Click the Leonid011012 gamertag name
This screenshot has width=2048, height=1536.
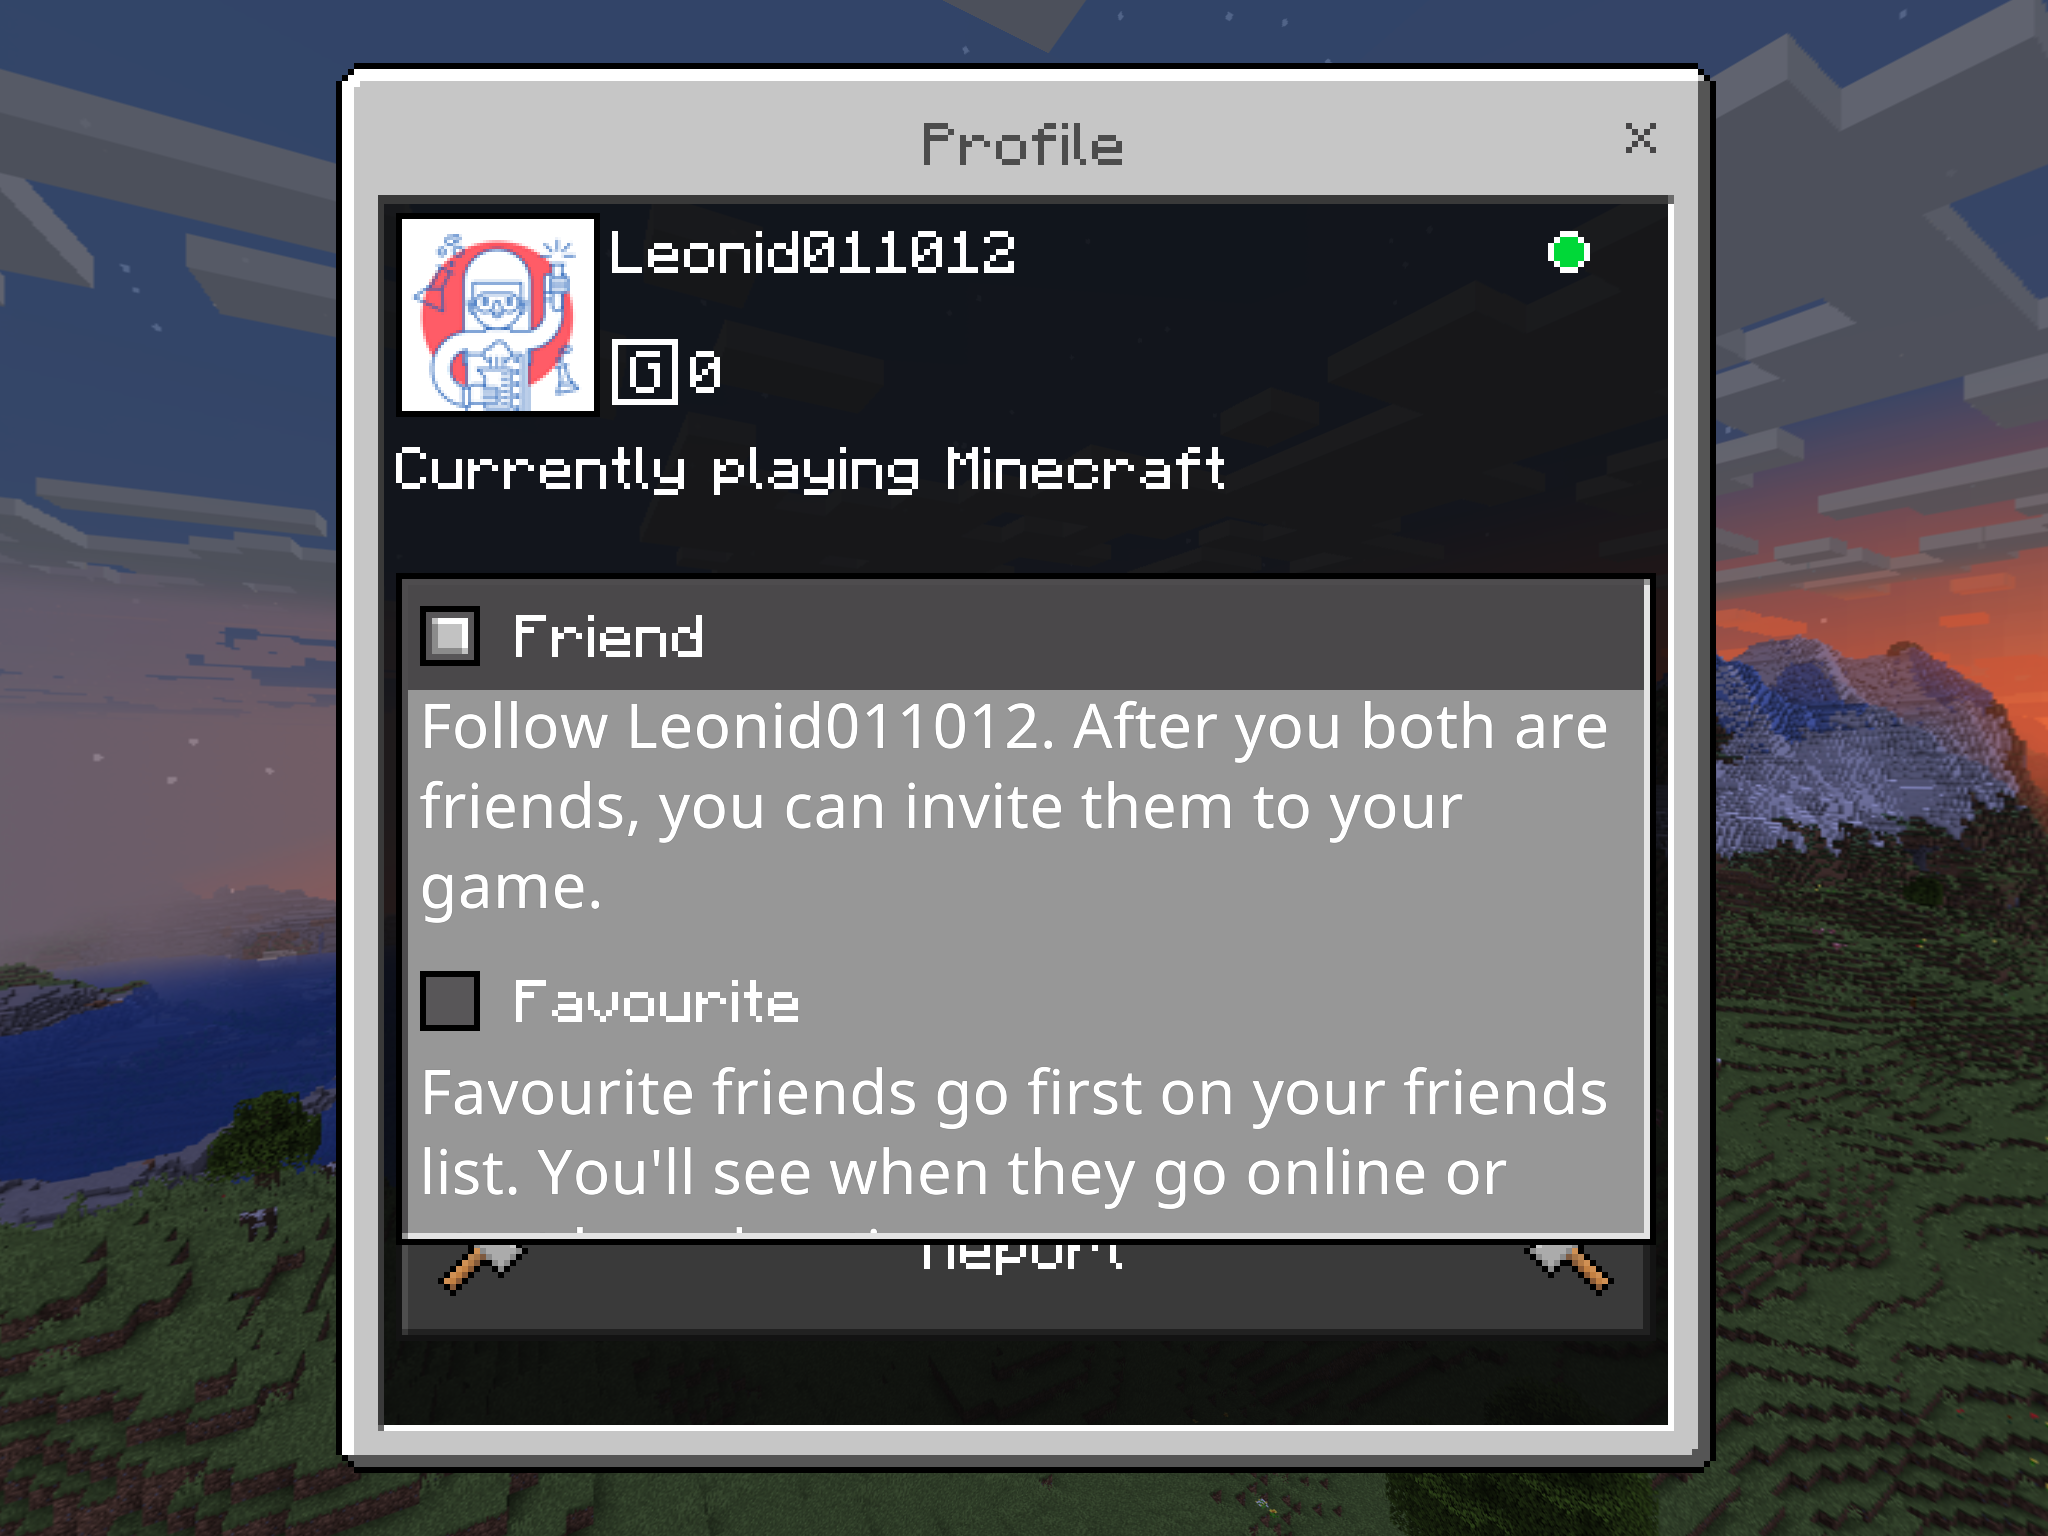813,253
